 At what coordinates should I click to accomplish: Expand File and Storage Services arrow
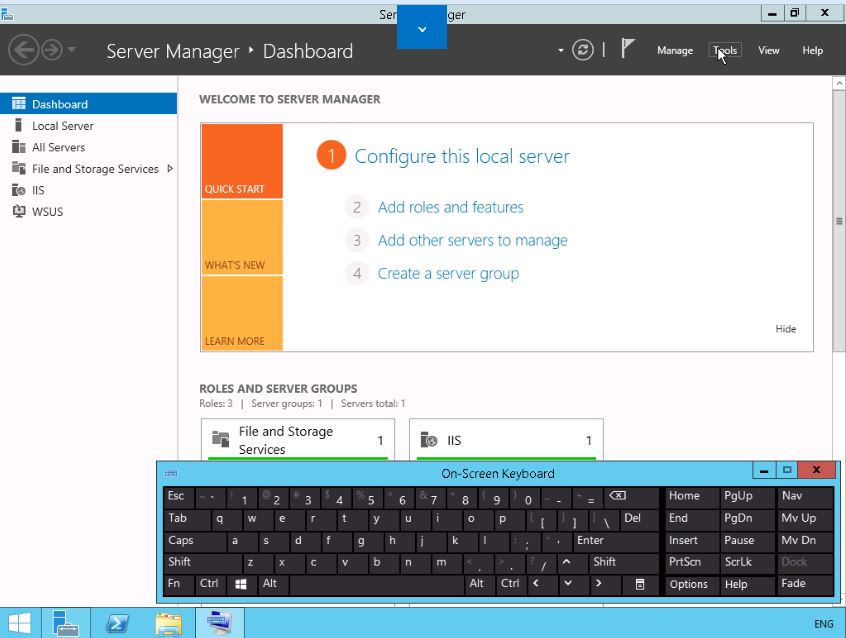coord(170,168)
